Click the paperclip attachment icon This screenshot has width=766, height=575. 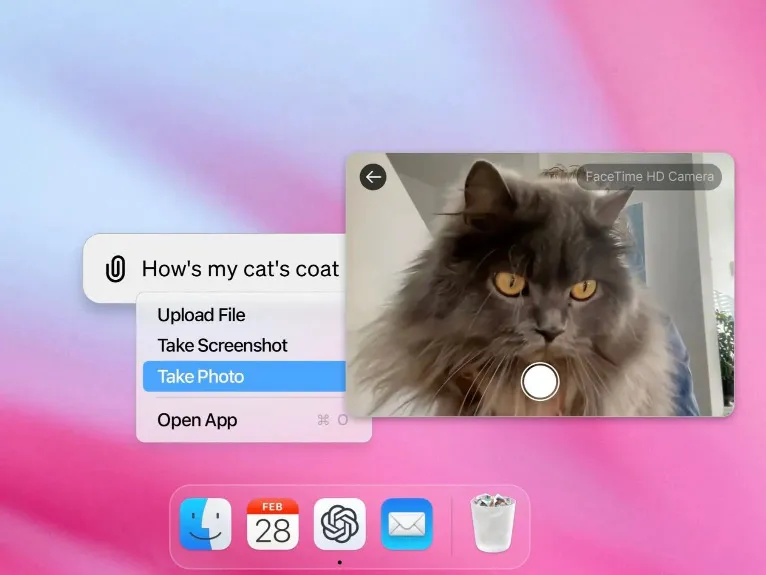coord(116,269)
